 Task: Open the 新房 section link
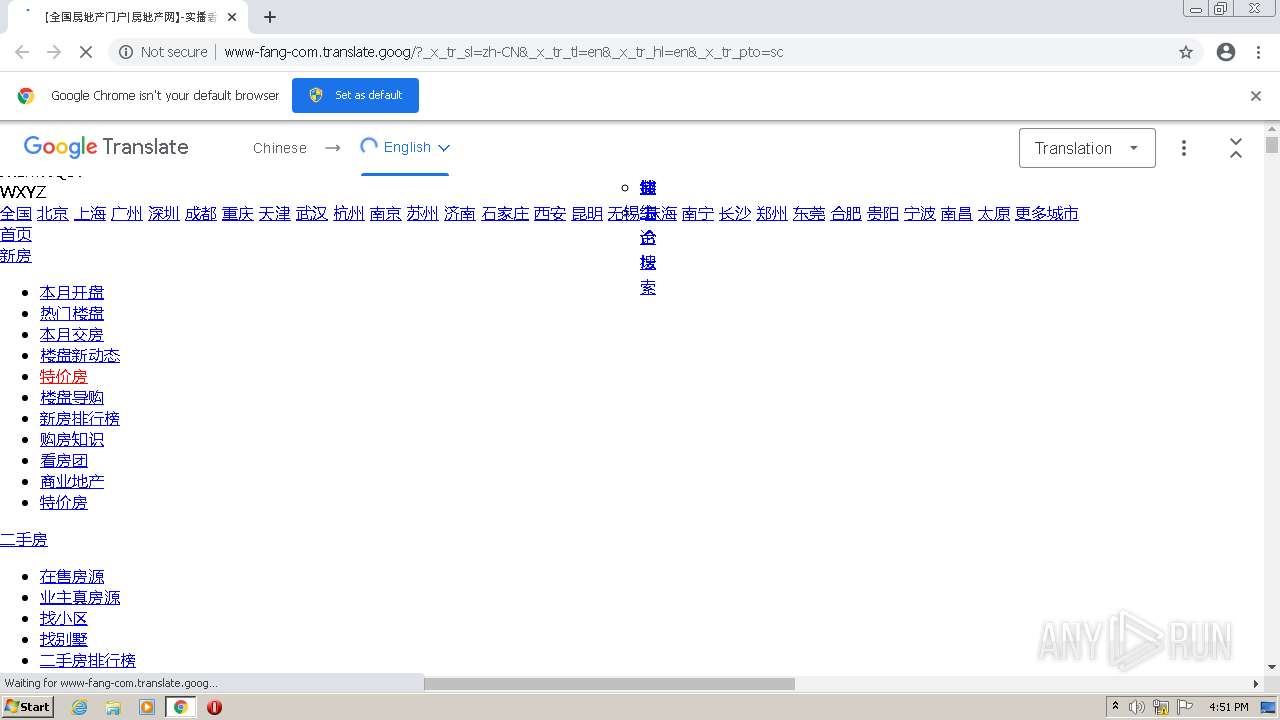coord(16,255)
